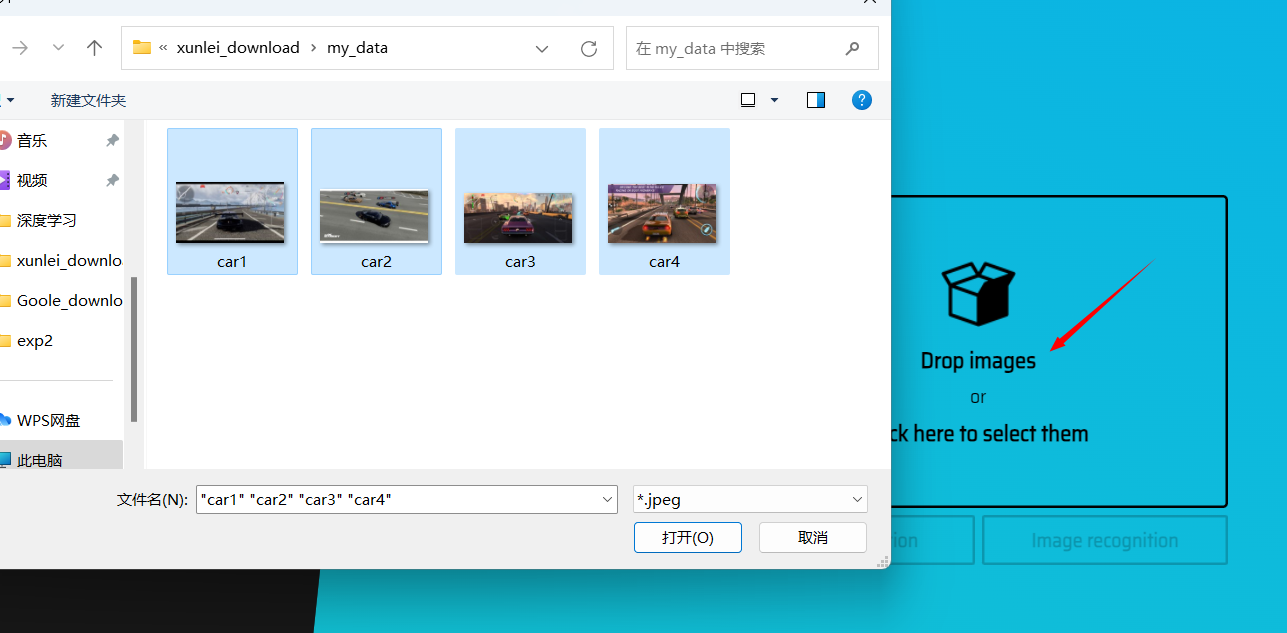Click the 取消 cancel button
This screenshot has height=633, width=1287.
(x=813, y=537)
